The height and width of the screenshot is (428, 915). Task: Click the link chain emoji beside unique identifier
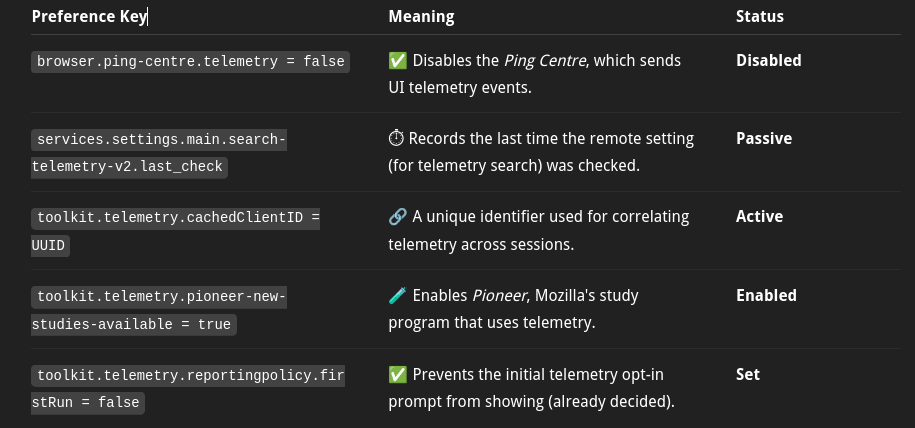coord(398,217)
